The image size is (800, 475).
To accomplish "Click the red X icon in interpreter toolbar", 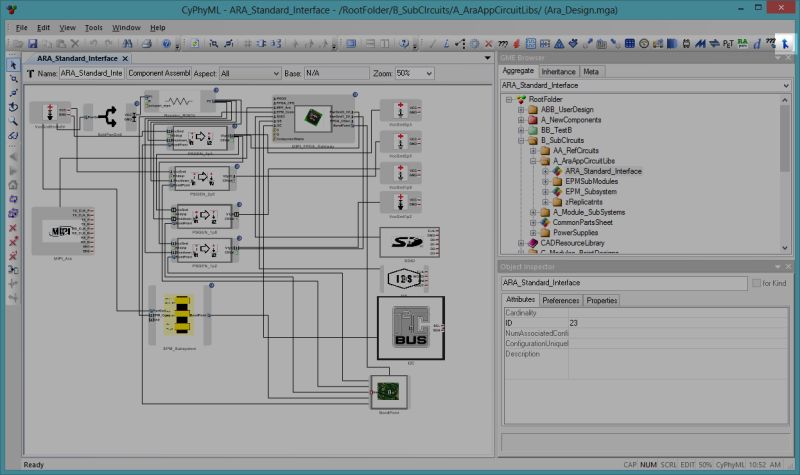I will click(488, 44).
